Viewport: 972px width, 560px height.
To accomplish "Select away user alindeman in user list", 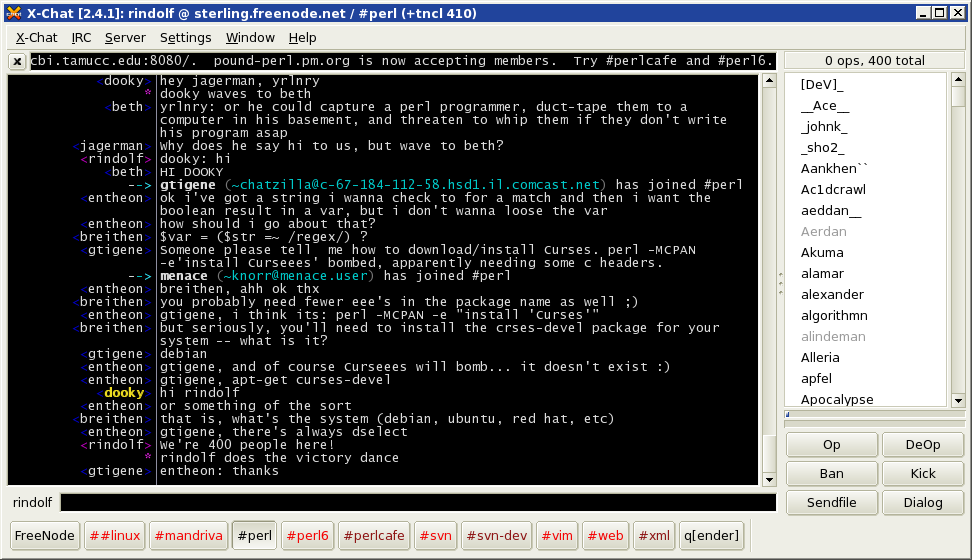I will click(x=833, y=337).
